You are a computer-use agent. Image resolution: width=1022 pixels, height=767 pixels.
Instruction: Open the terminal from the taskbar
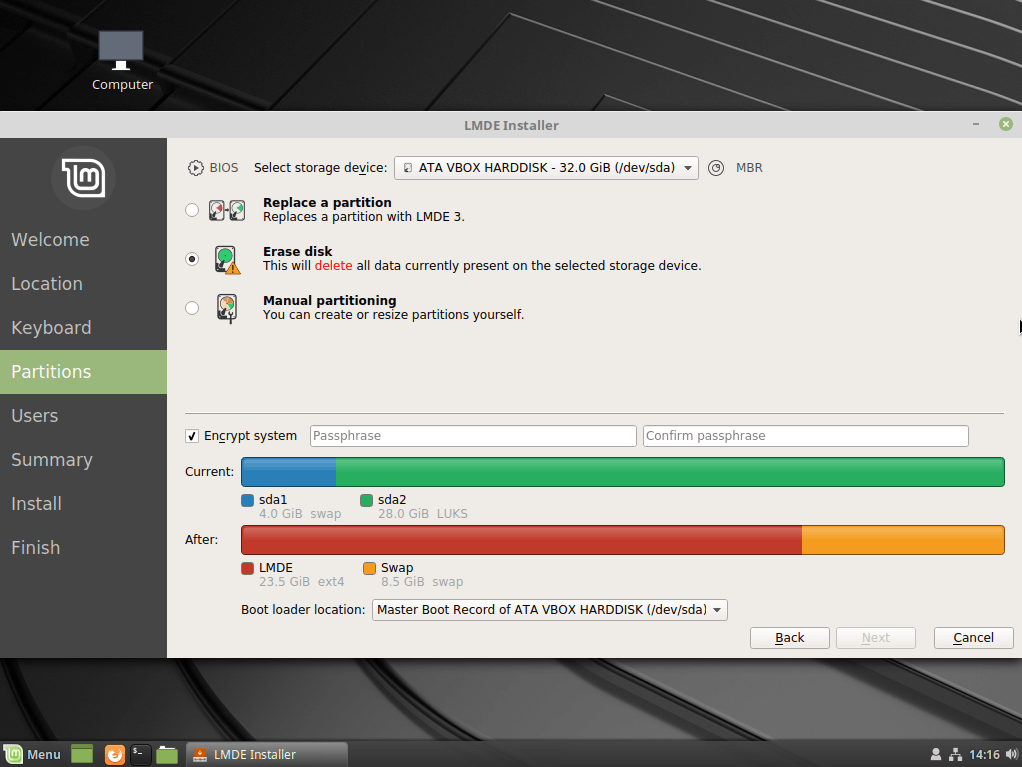click(141, 754)
